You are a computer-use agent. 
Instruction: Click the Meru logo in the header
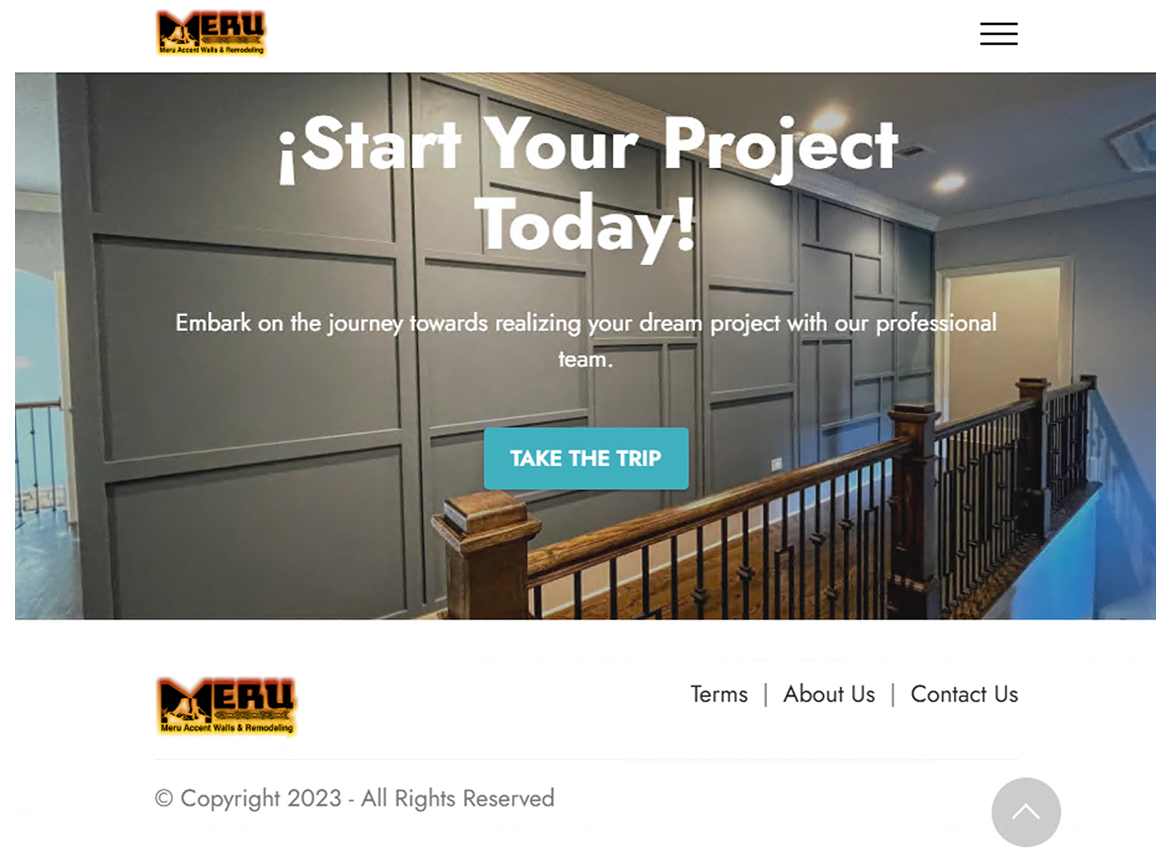(211, 32)
